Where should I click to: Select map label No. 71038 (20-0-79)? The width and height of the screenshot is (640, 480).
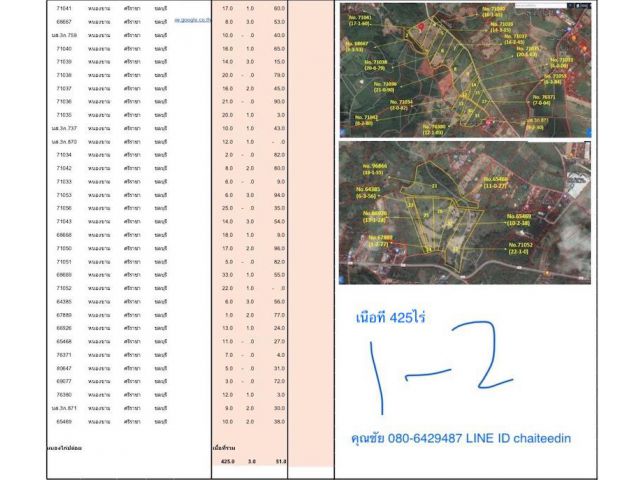[x=376, y=65]
